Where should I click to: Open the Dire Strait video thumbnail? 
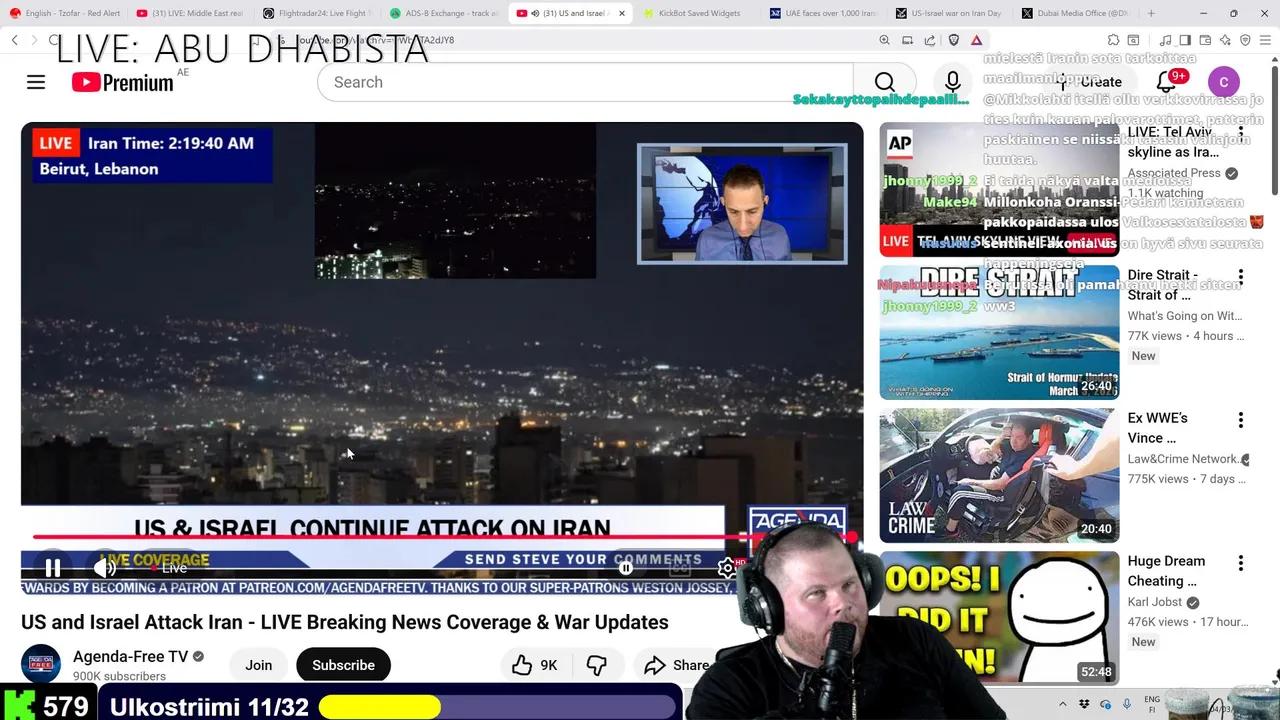click(999, 332)
